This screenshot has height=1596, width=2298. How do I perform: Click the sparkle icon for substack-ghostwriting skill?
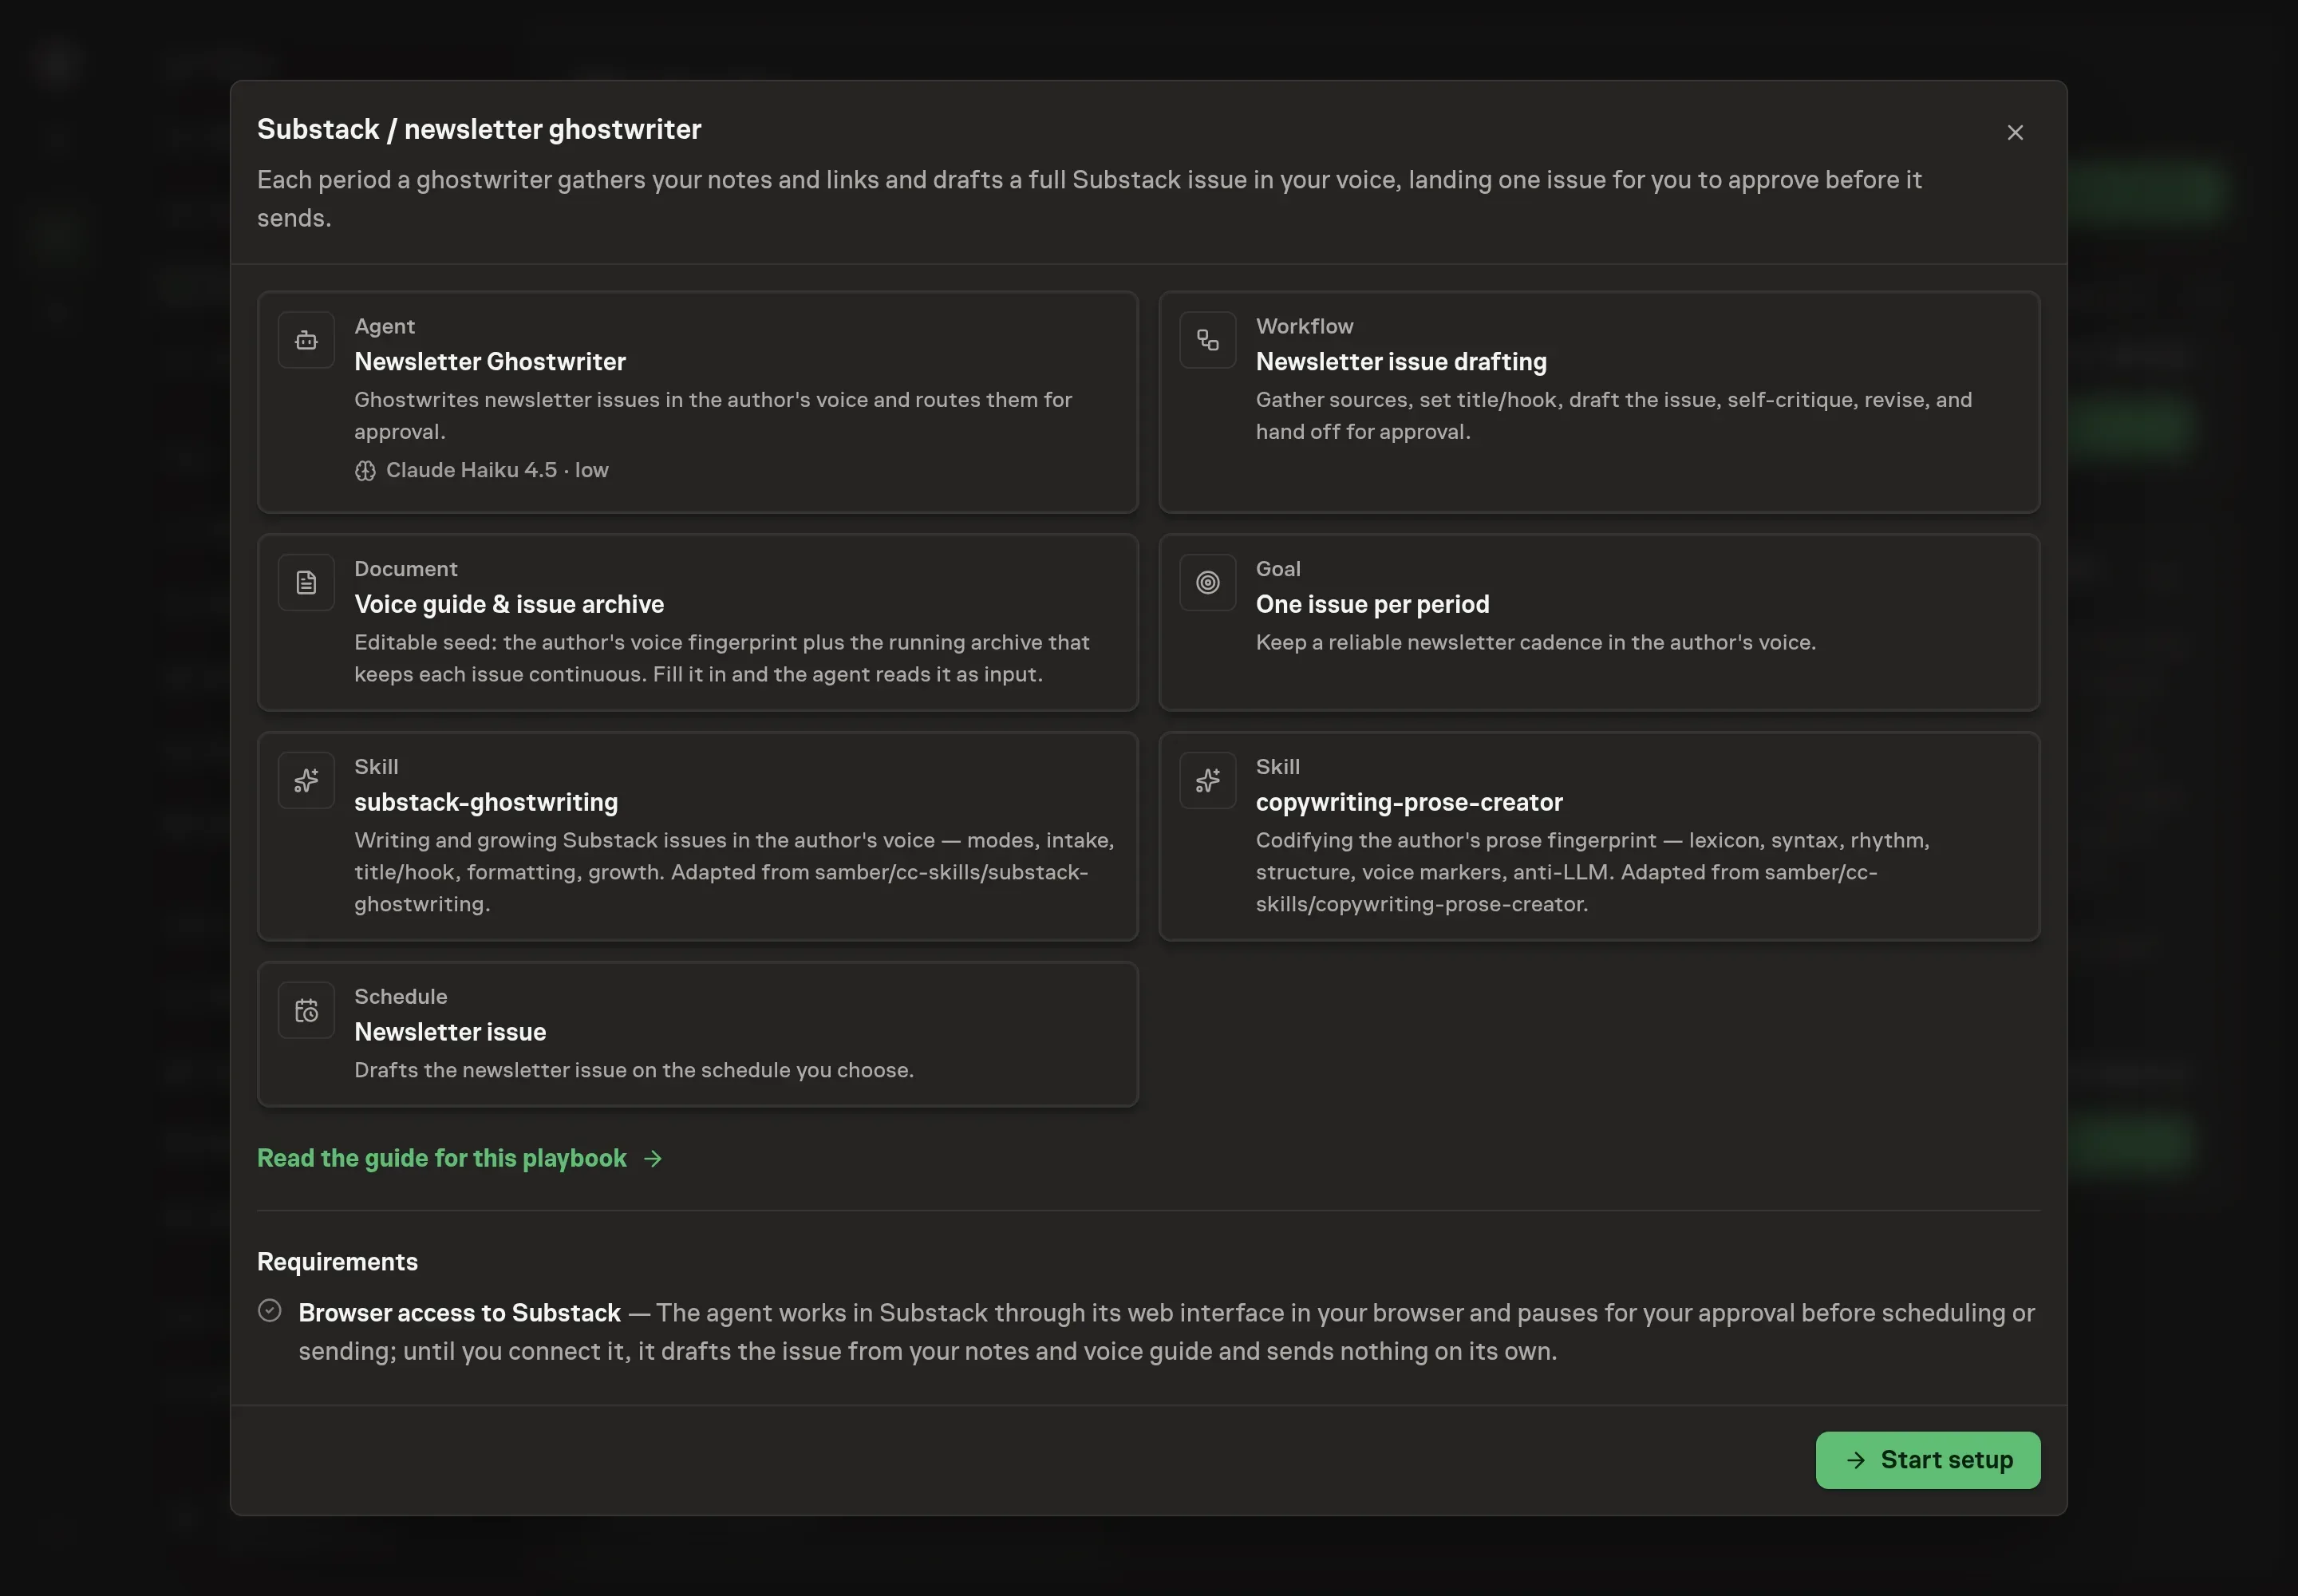pyautogui.click(x=306, y=781)
